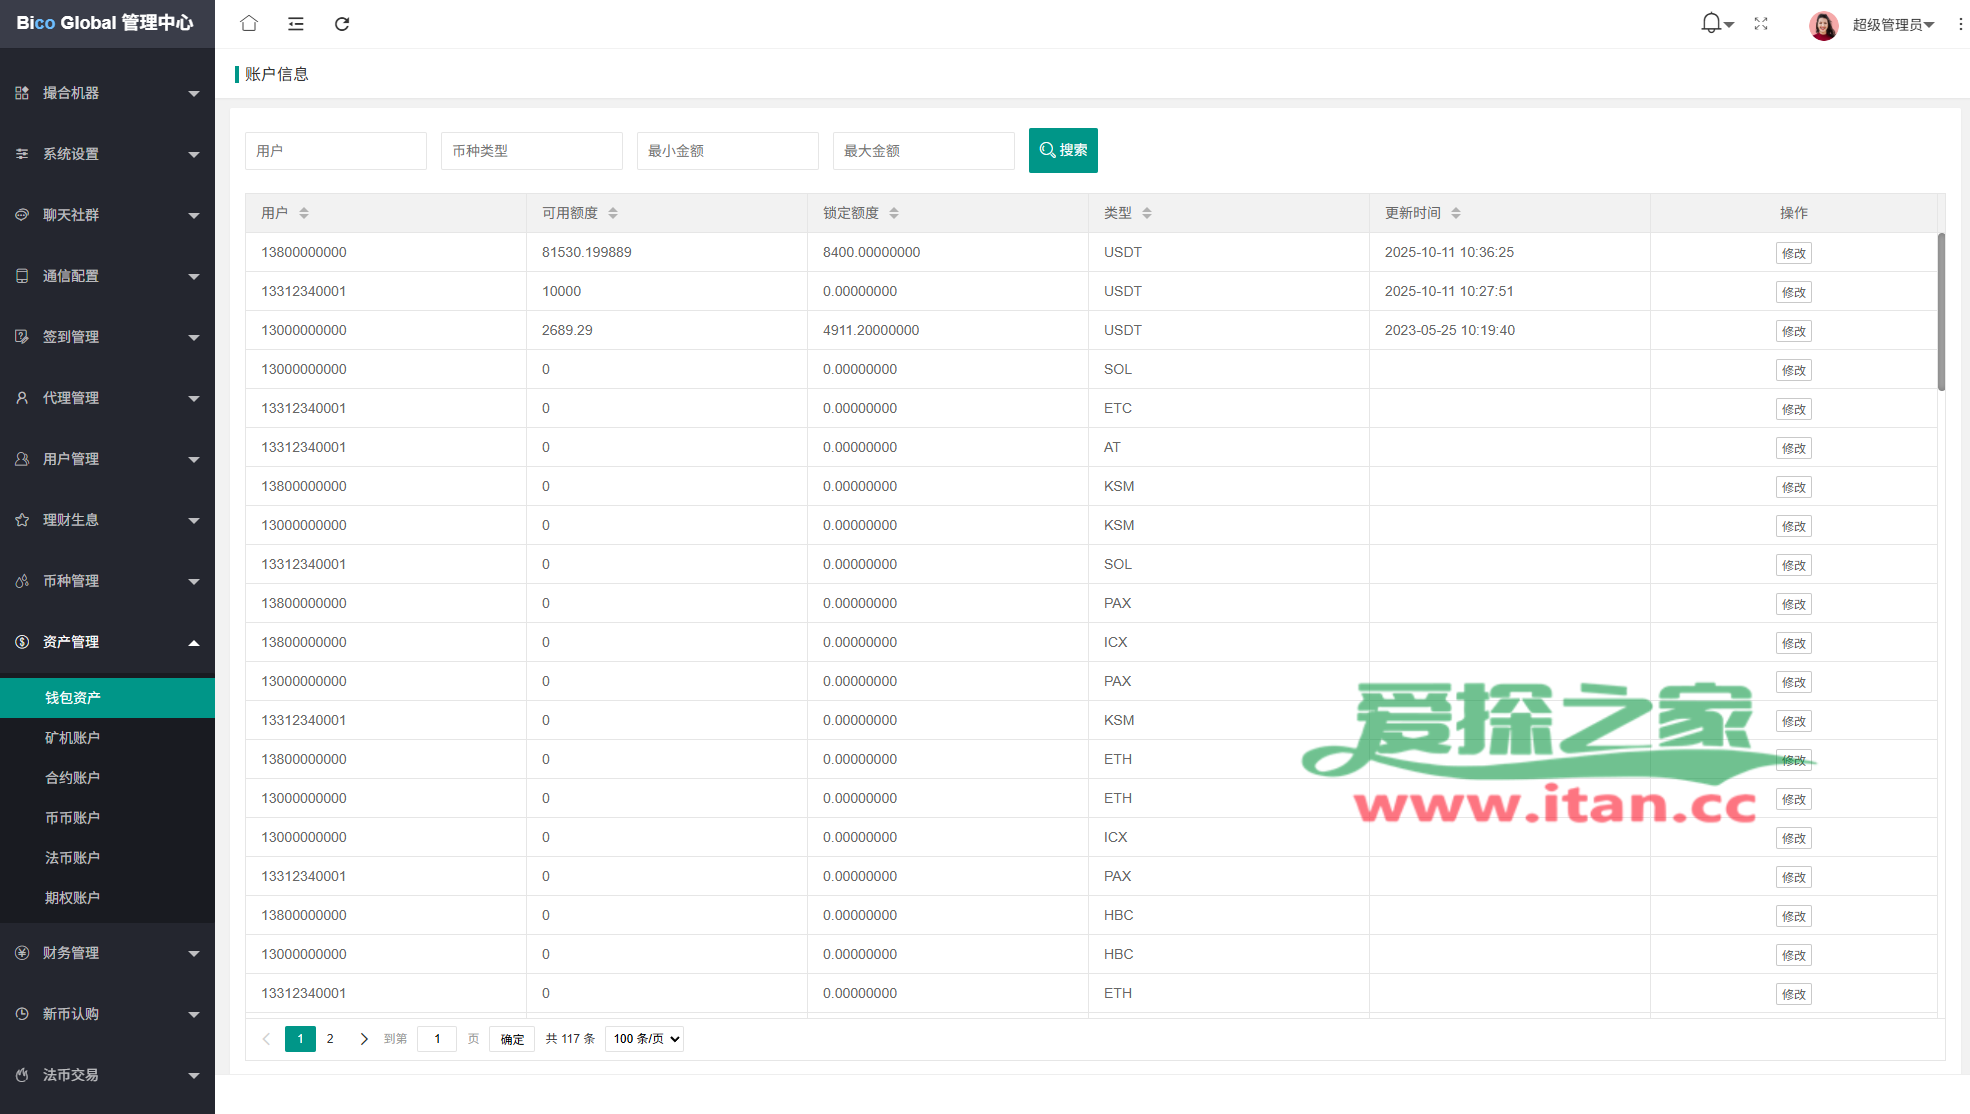1970x1114 pixels.
Task: Click 修改 for the first 13800000000 USDT row
Action: [x=1793, y=253]
